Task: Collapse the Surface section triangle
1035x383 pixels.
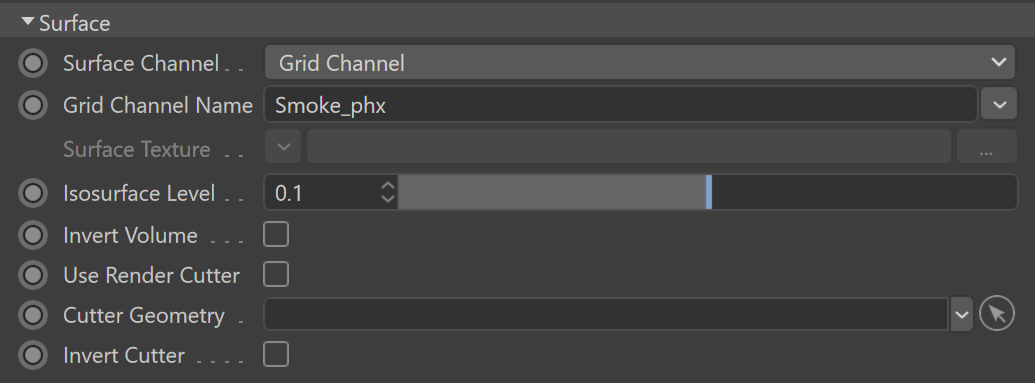Action: 28,22
